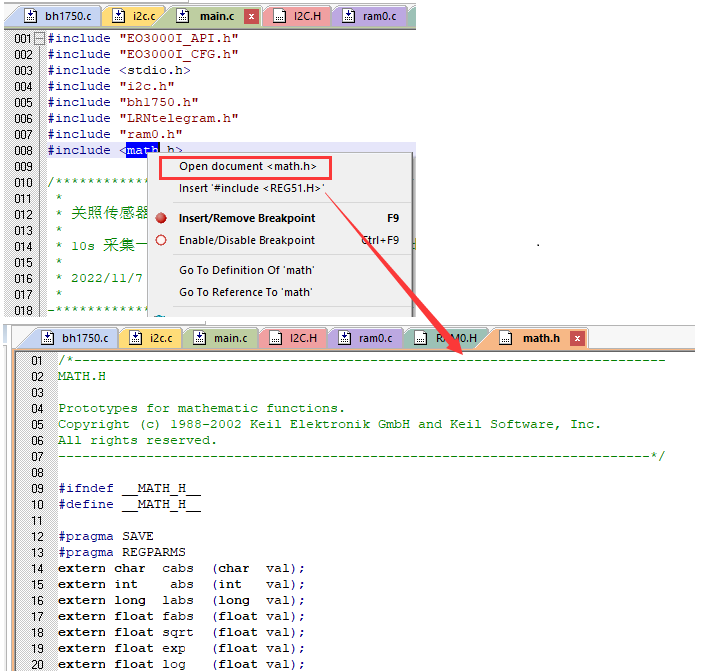The width and height of the screenshot is (704, 672).
Task: Close the math.h tab with the red X
Action: coord(578,338)
